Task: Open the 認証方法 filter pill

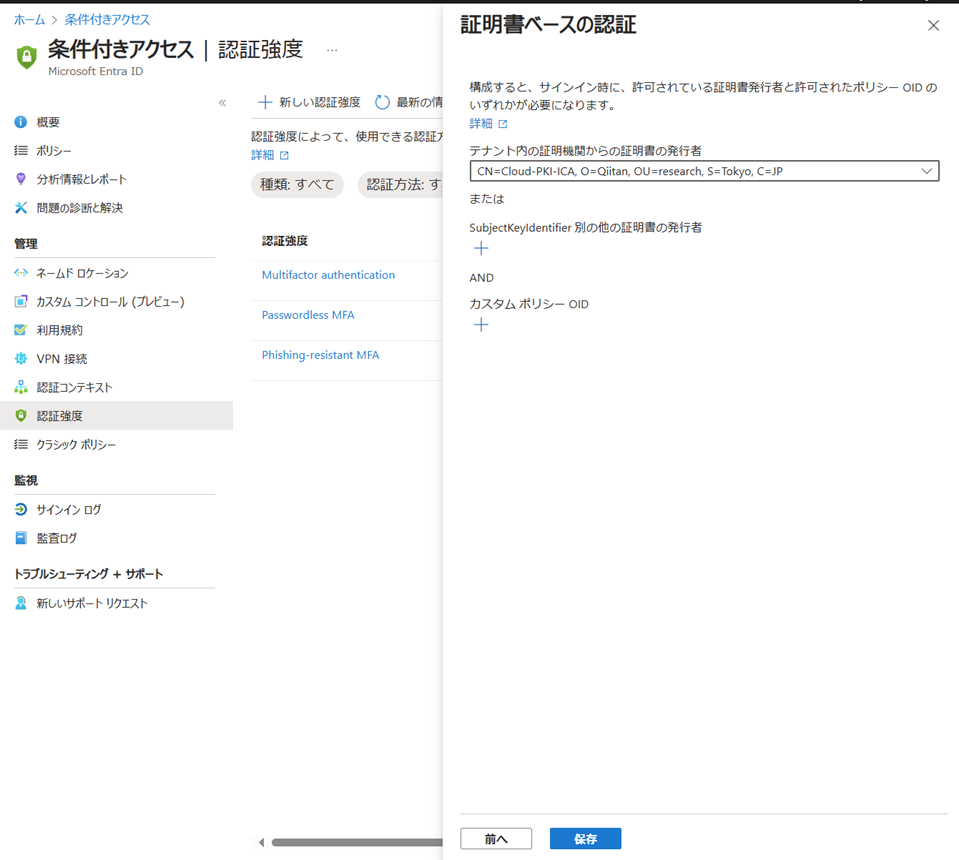Action: point(401,185)
